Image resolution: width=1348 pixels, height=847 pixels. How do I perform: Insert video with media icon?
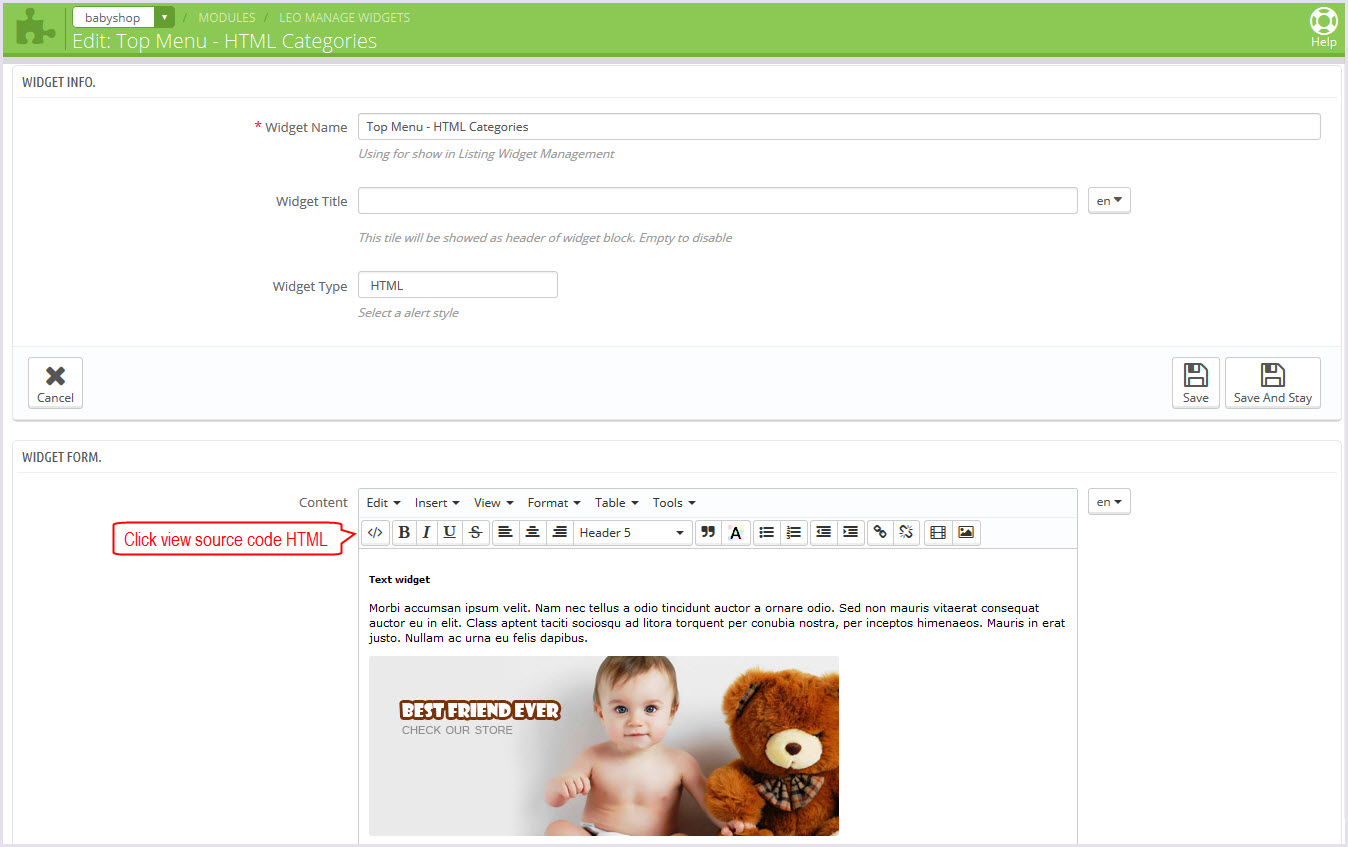[937, 533]
